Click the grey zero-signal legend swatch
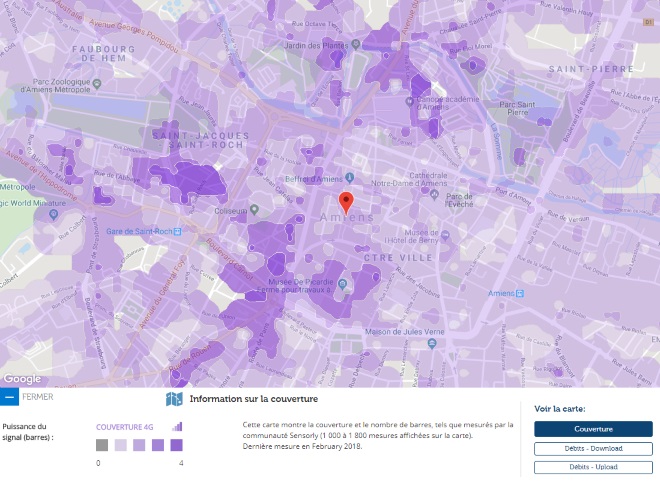The width and height of the screenshot is (660, 488). point(102,445)
